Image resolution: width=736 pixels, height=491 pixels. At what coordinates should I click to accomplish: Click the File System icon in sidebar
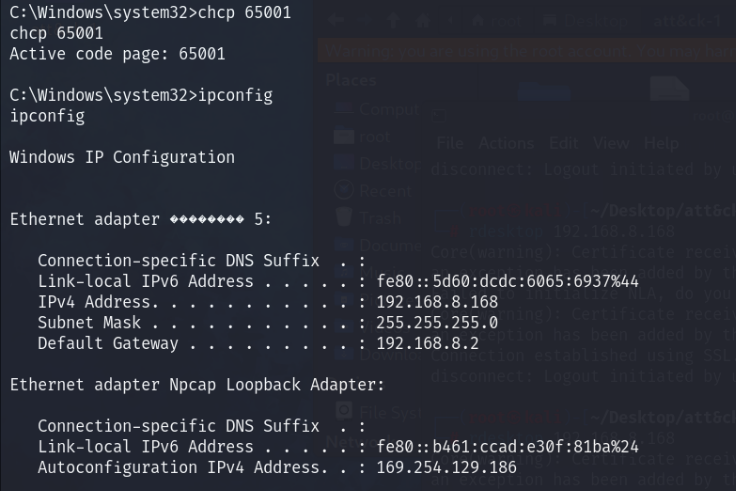tap(343, 408)
